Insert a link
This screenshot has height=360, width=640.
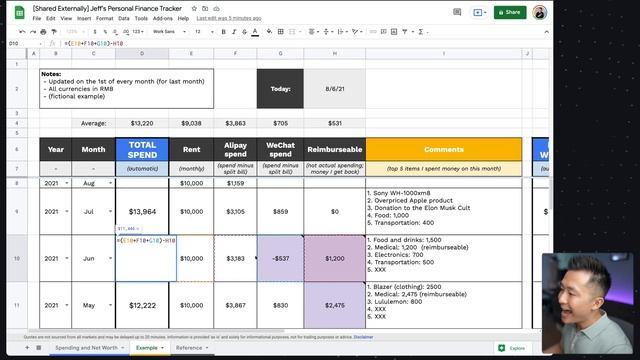373,32
